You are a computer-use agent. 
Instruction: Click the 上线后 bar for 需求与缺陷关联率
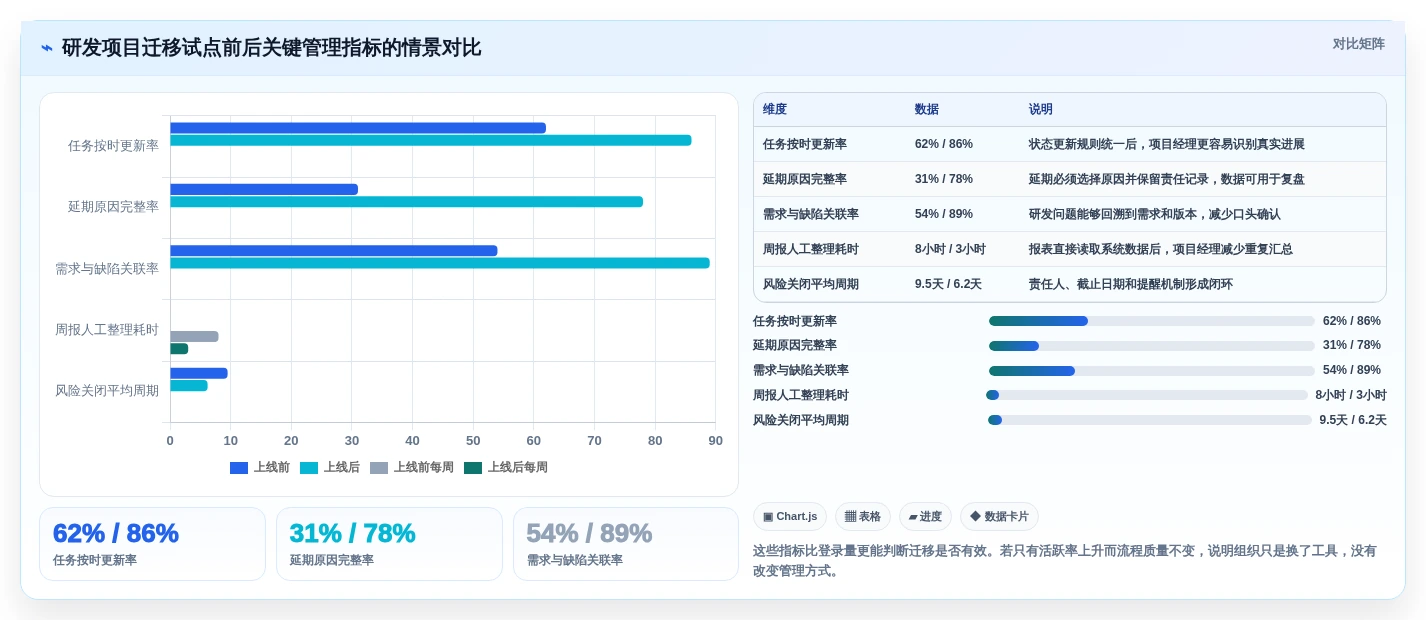(x=440, y=263)
